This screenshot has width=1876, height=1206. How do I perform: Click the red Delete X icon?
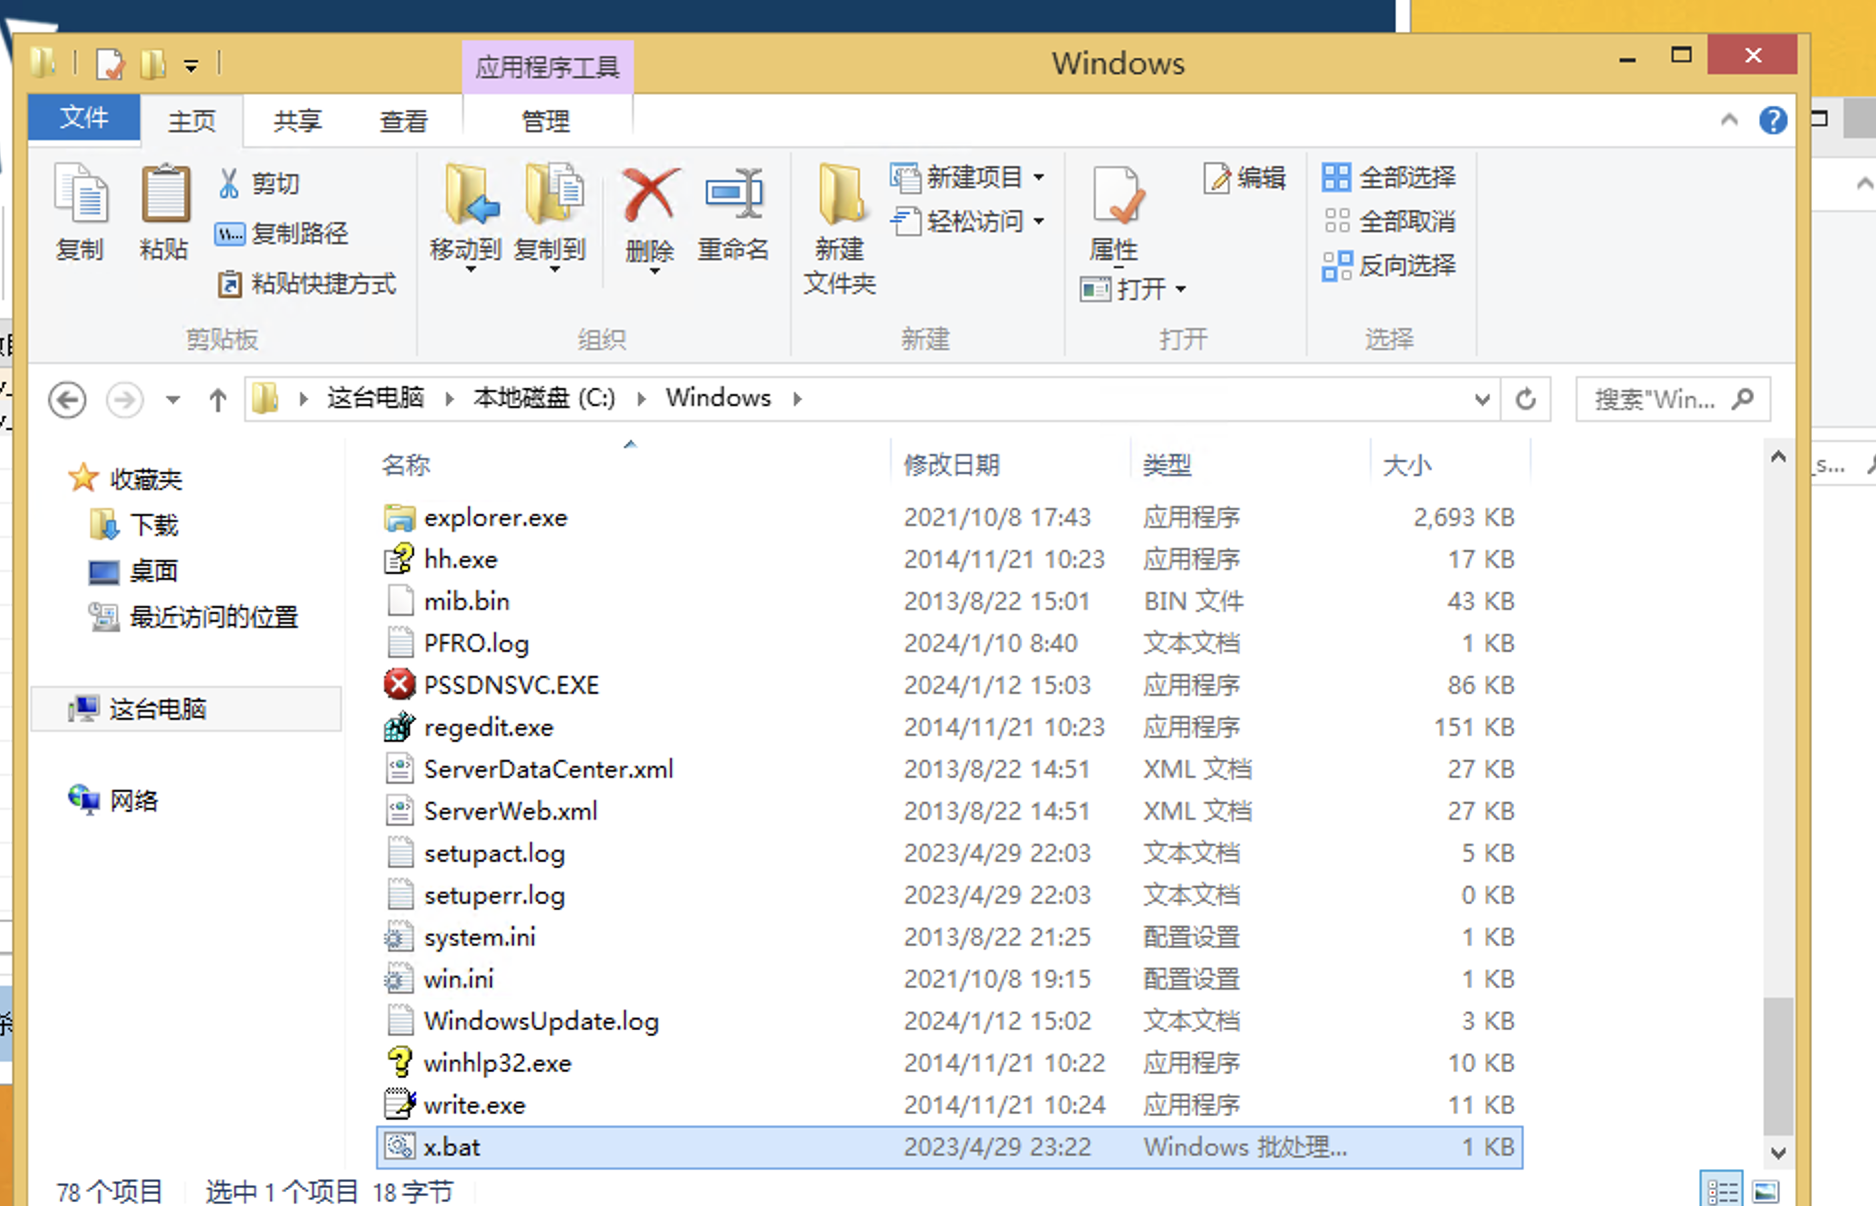(x=650, y=195)
